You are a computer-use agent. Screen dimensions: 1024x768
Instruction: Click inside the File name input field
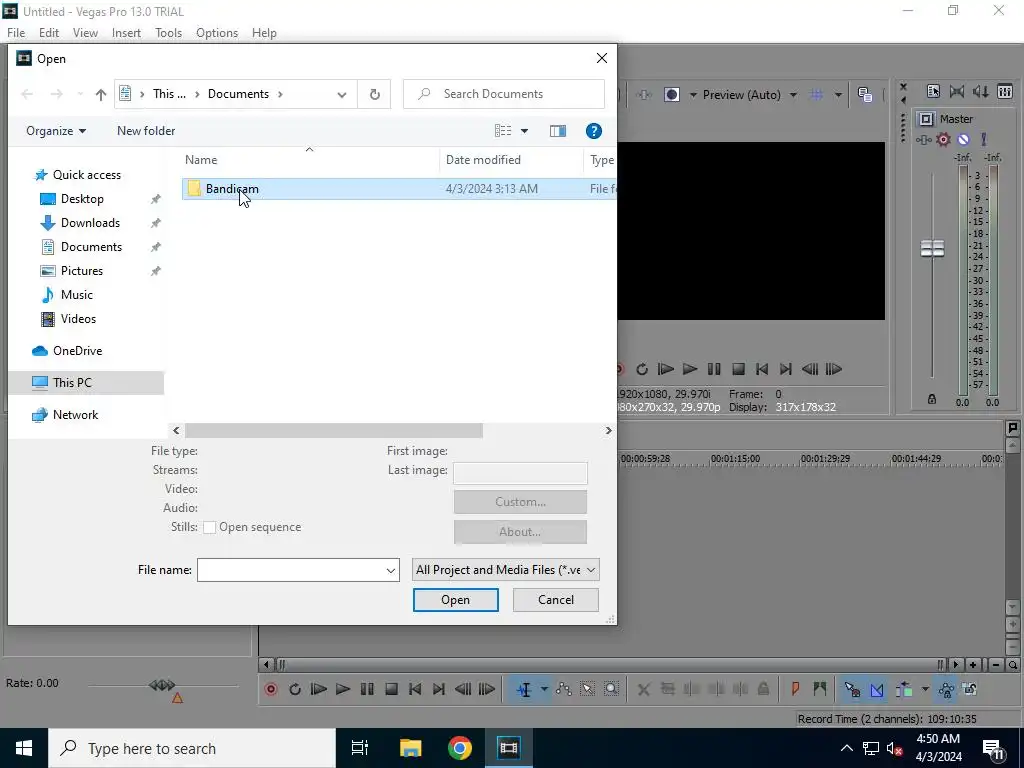pyautogui.click(x=291, y=570)
